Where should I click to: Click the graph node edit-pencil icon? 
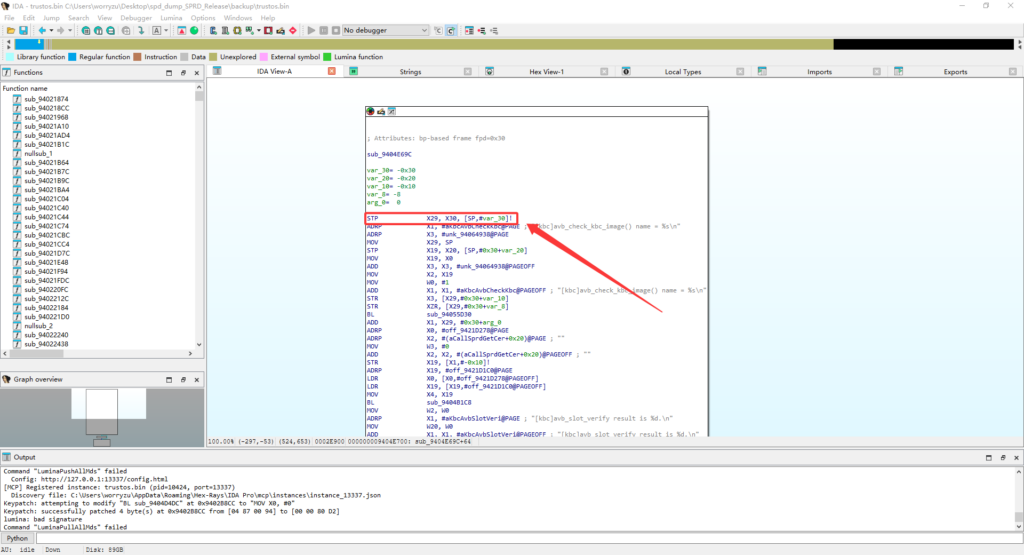coord(381,112)
